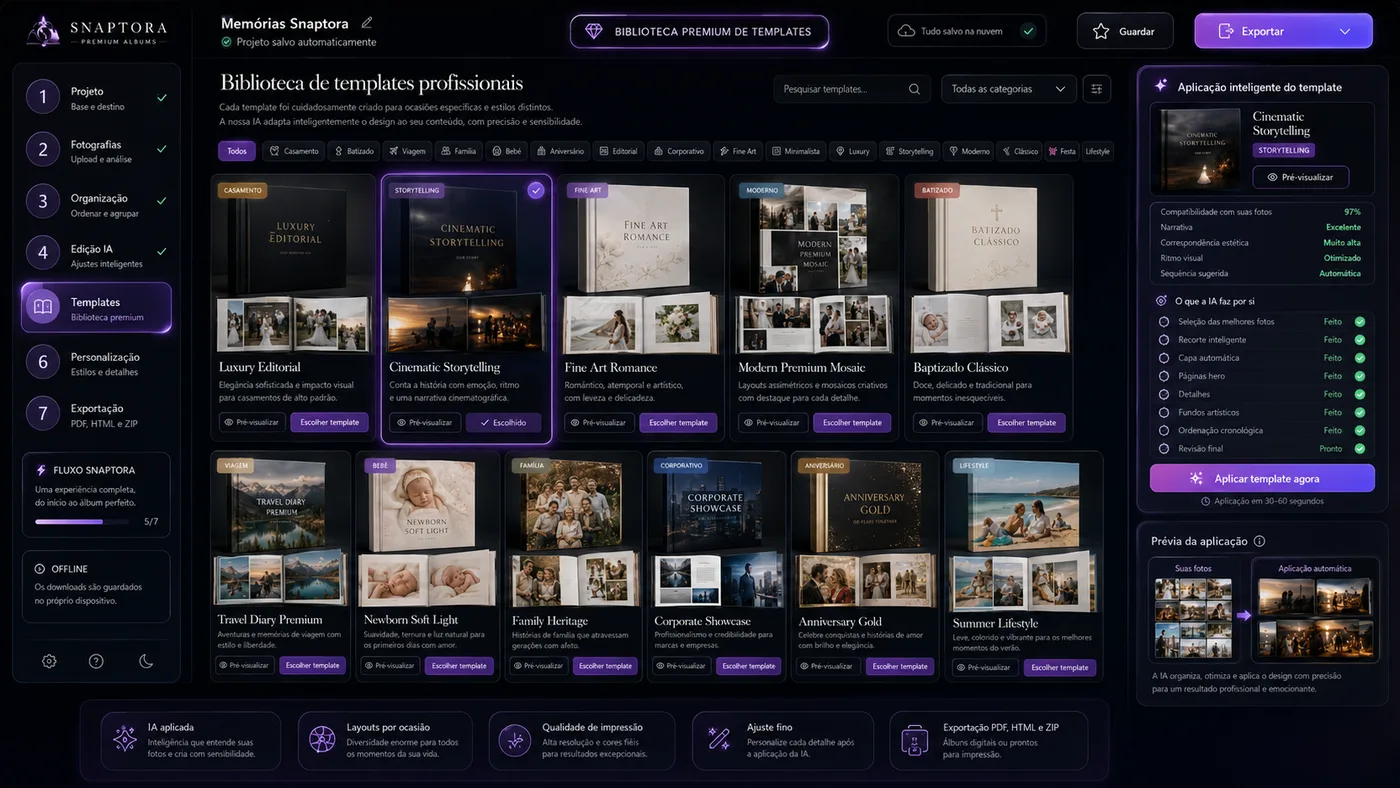This screenshot has height=788, width=1400.
Task: Click the lightning icon in Fluxo Snaptora card
Action: [x=41, y=470]
